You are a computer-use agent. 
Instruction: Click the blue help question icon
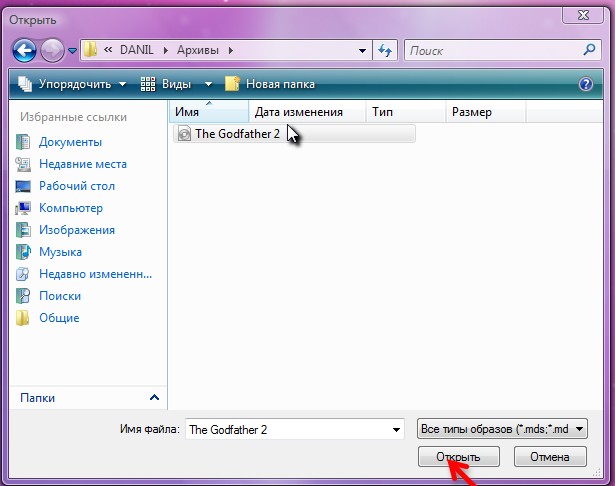pyautogui.click(x=586, y=84)
